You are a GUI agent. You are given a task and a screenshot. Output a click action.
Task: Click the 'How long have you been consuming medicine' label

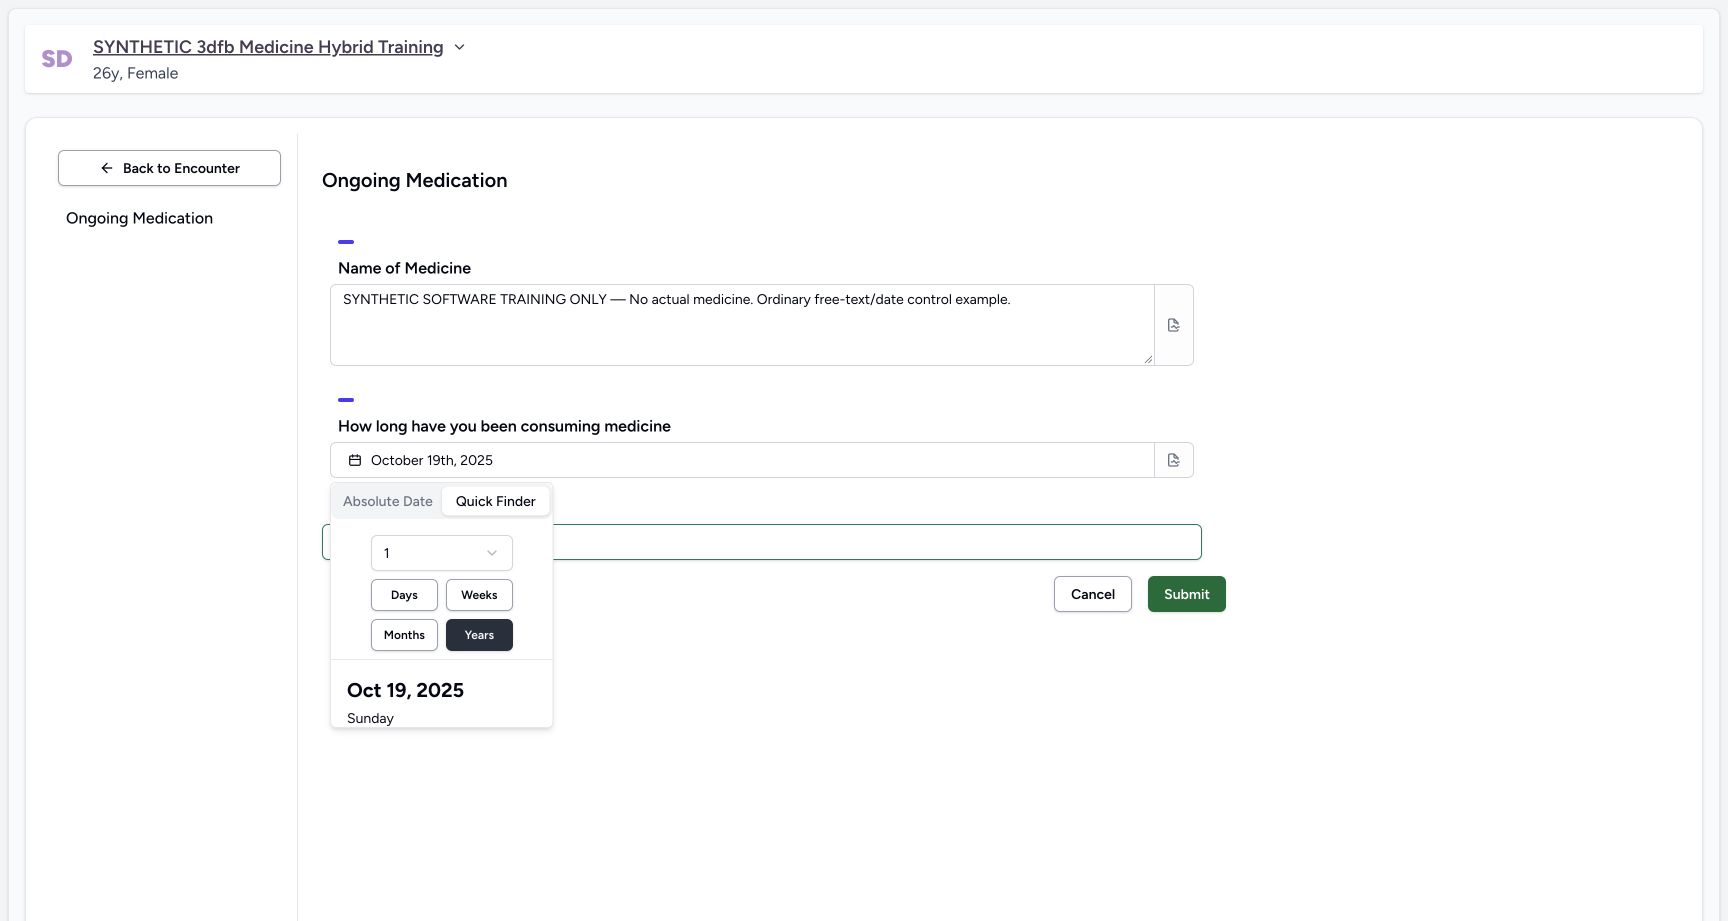click(x=504, y=426)
